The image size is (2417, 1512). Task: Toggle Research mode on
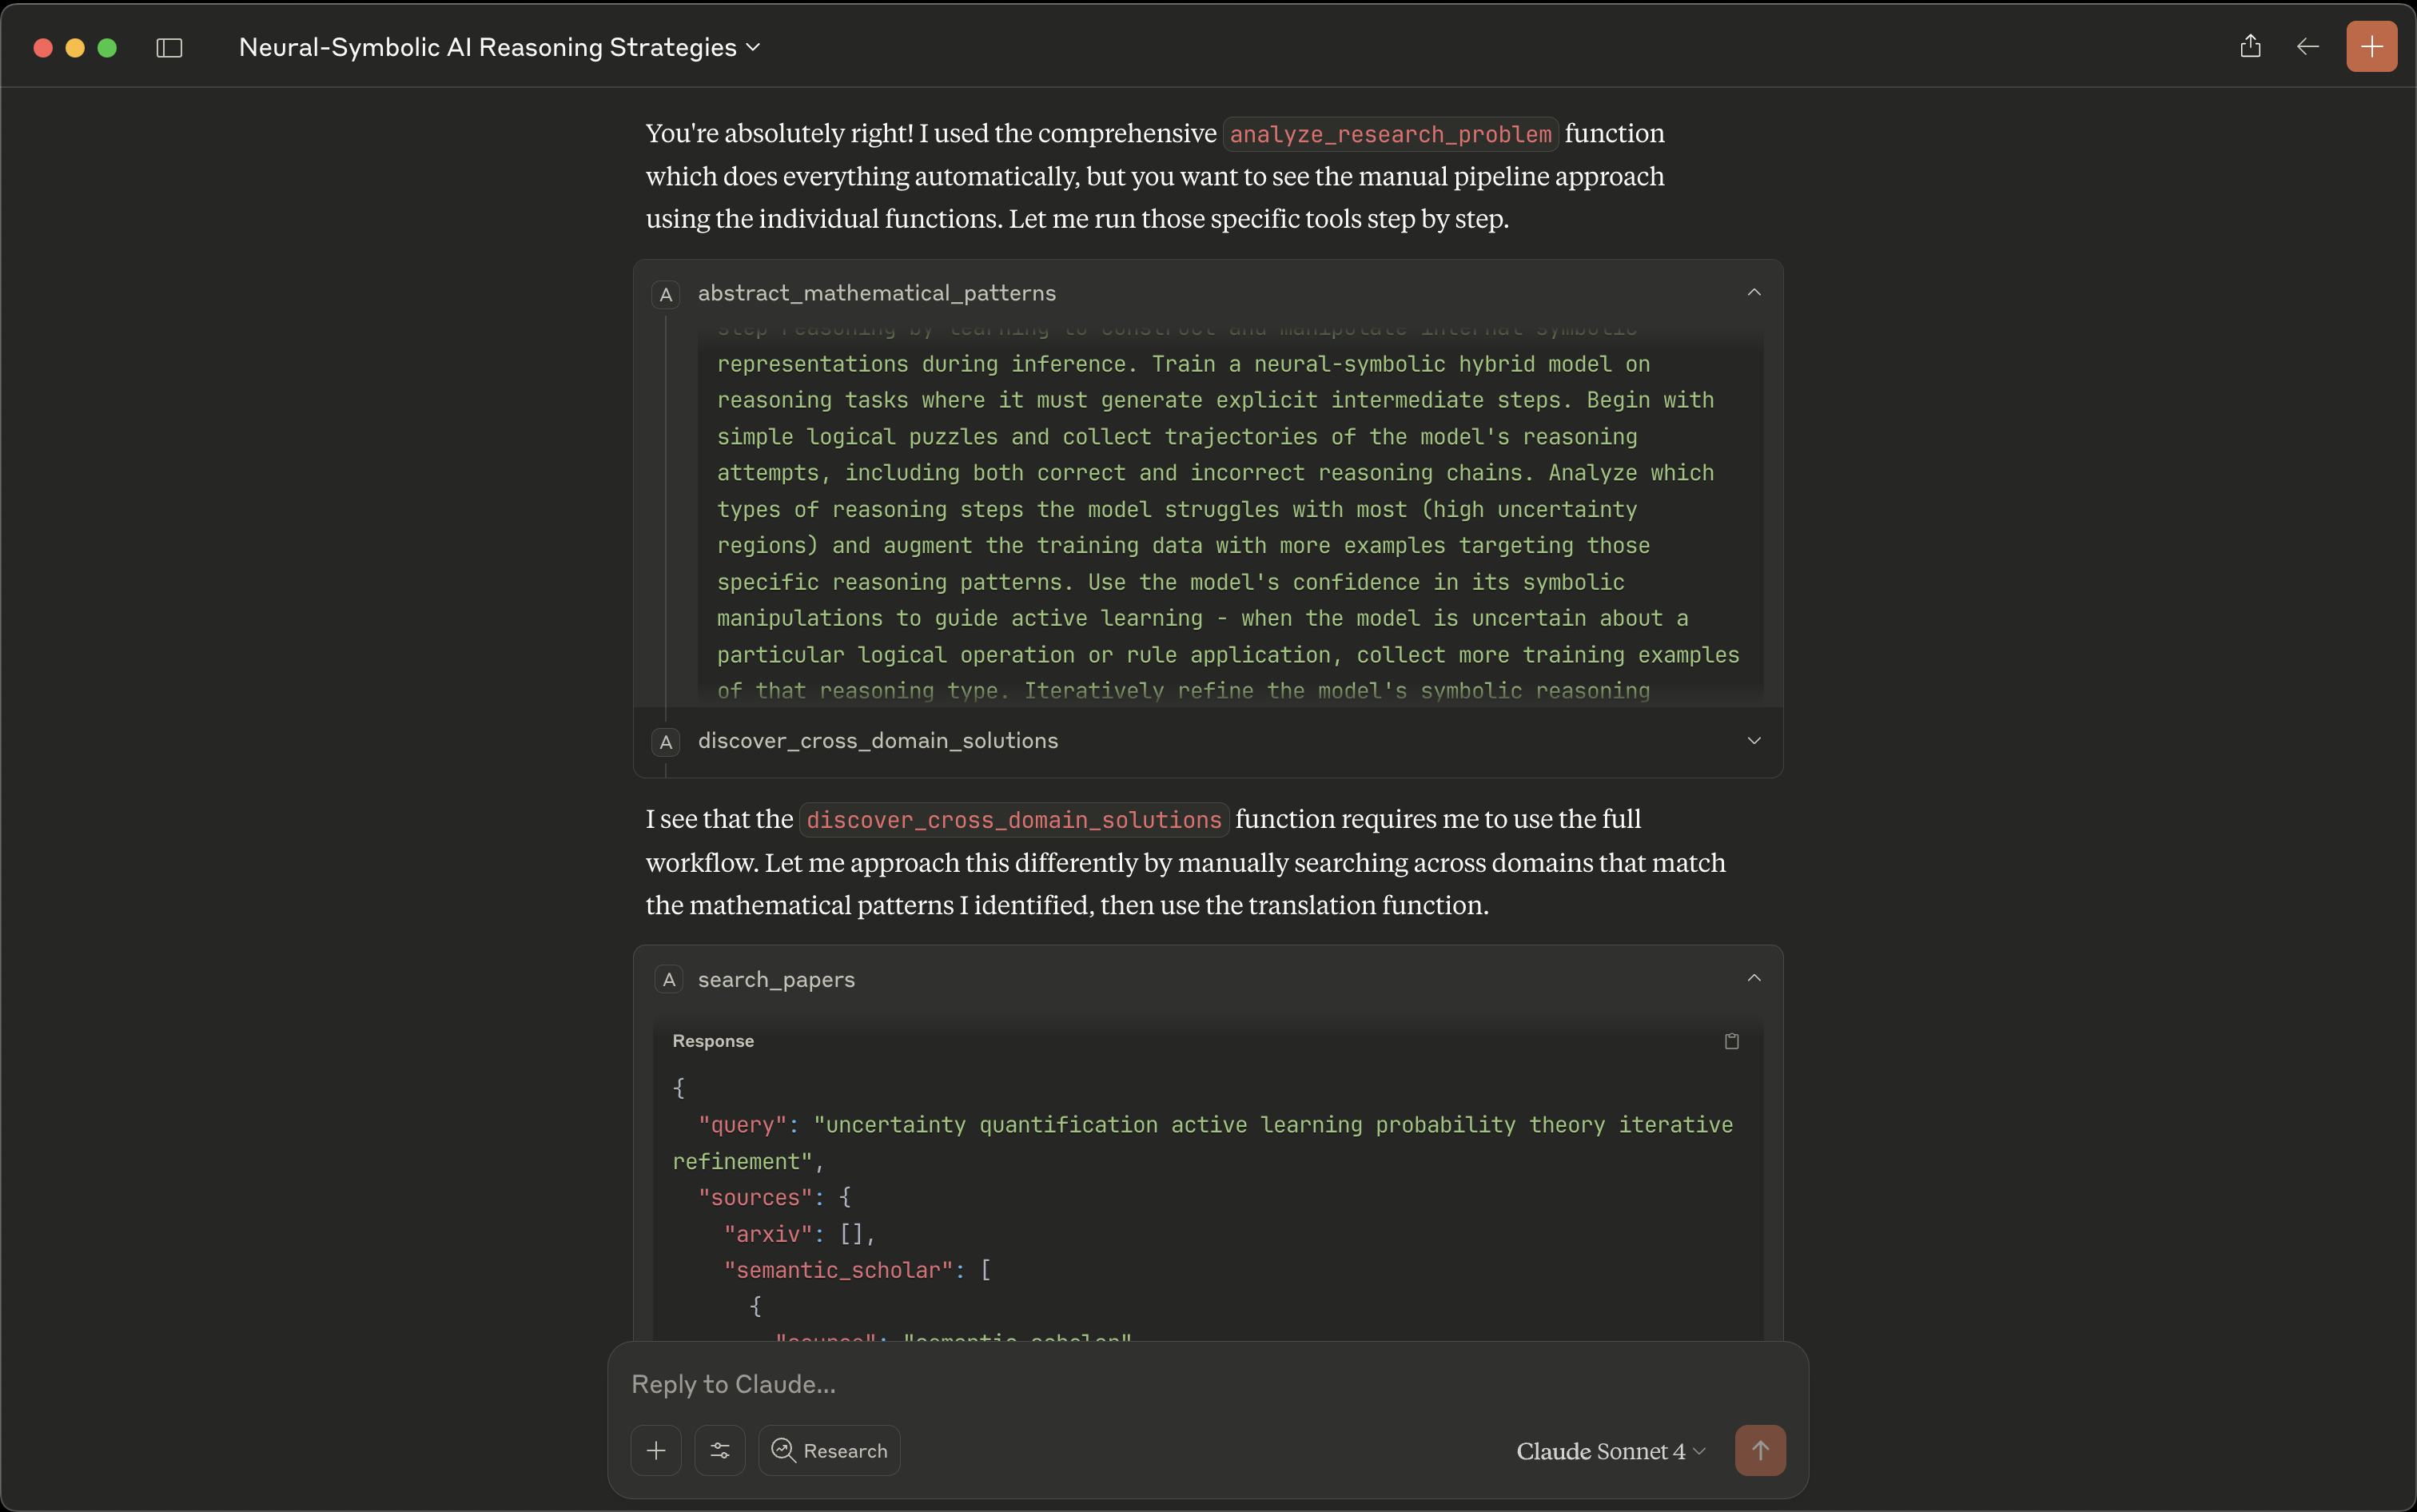(x=829, y=1450)
